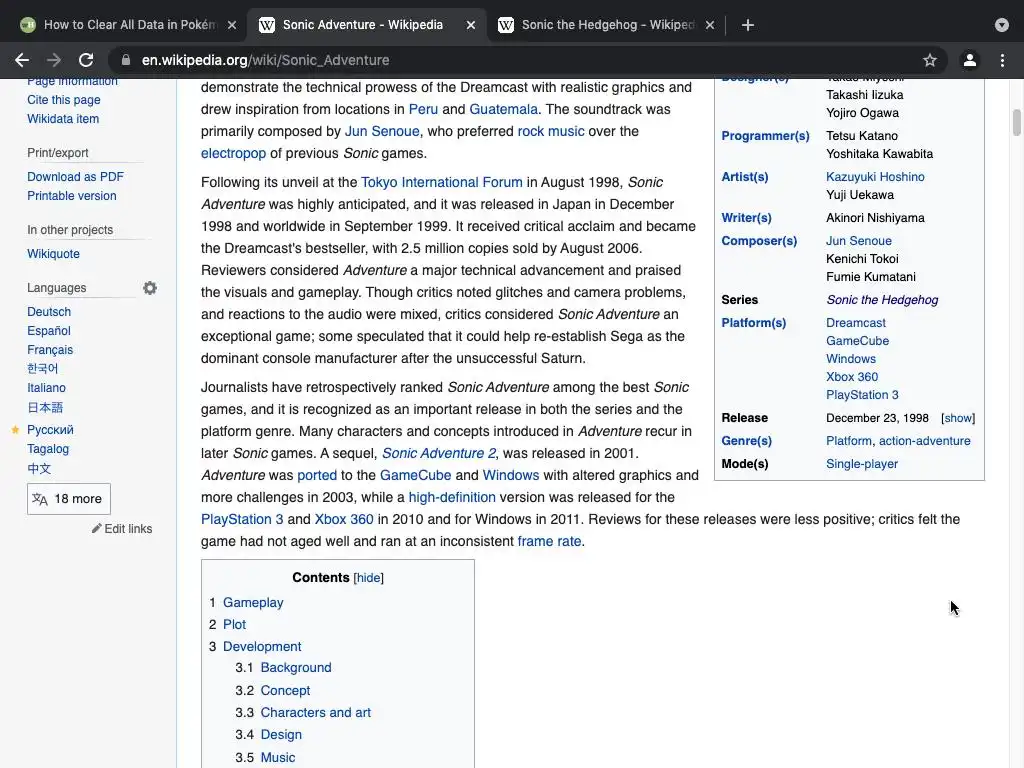Image resolution: width=1024 pixels, height=768 pixels.
Task: Open the Русский featured article link
Action: coord(50,430)
